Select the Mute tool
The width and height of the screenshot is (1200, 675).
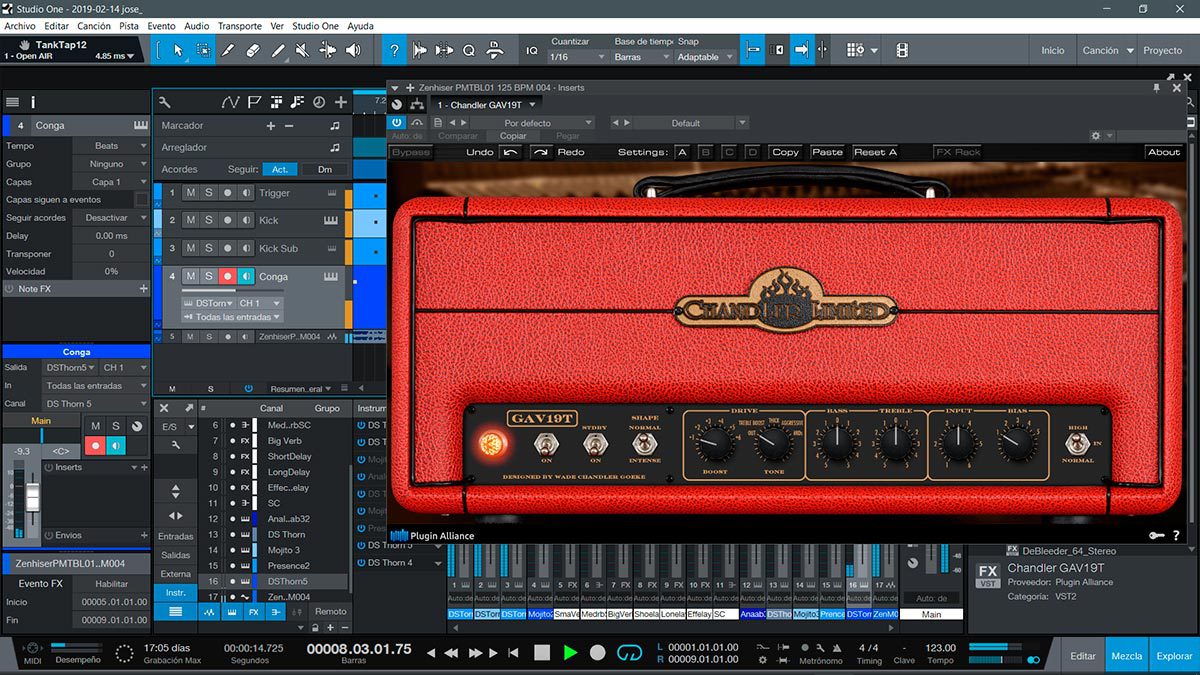303,50
